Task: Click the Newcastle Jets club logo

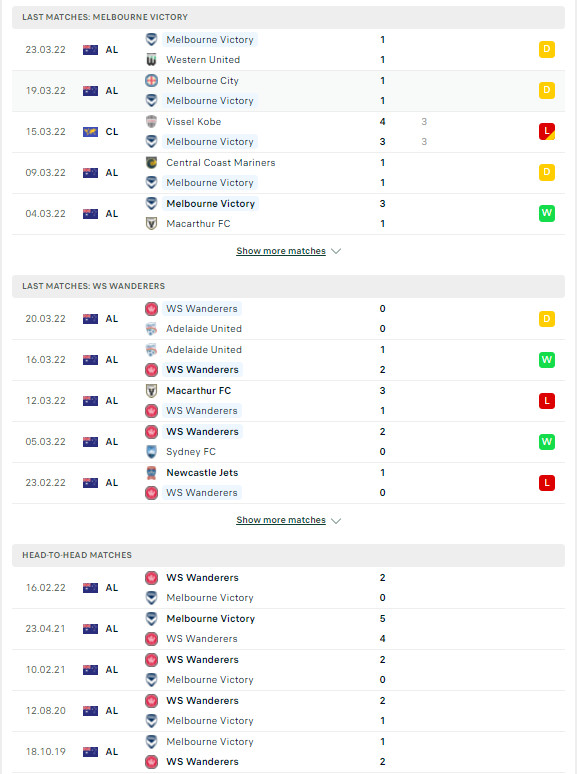Action: tap(152, 472)
